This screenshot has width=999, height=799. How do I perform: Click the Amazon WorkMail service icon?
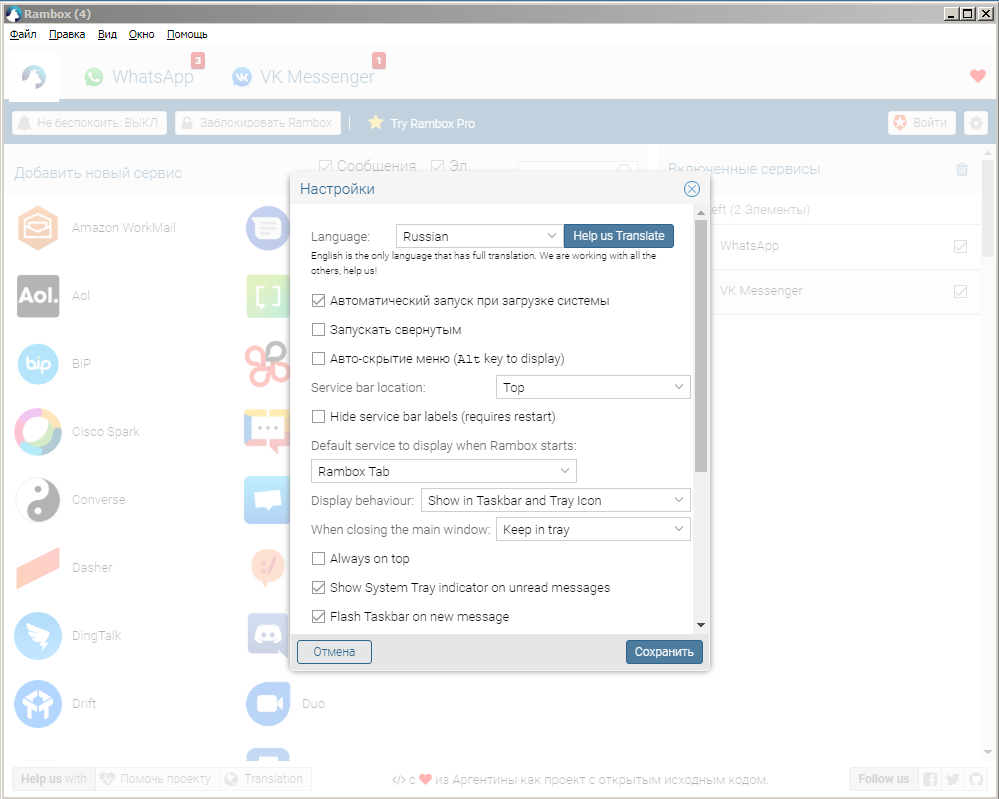pyautogui.click(x=38, y=228)
